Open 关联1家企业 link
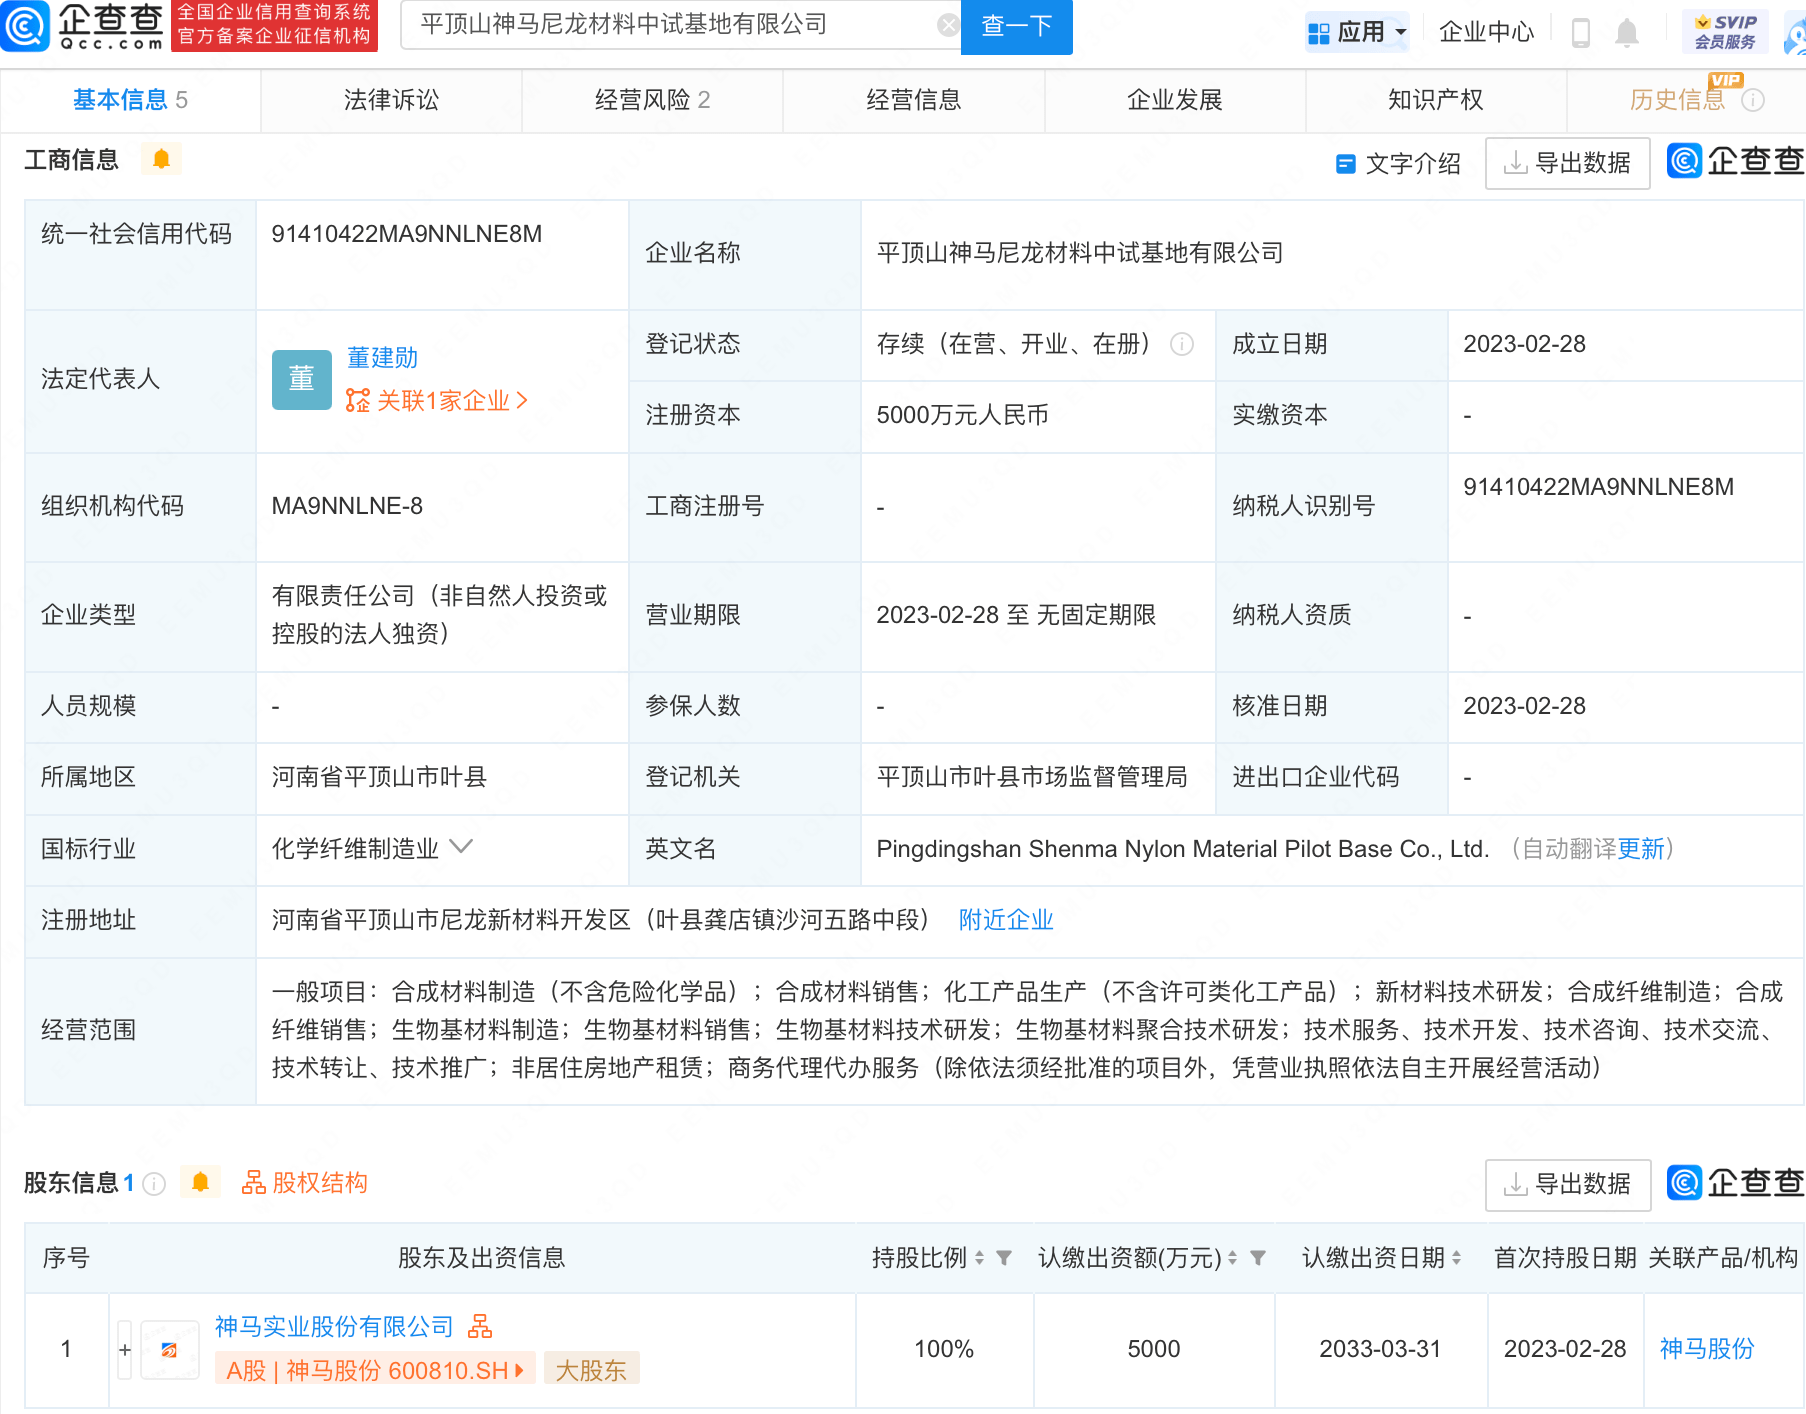The image size is (1806, 1414). [437, 401]
